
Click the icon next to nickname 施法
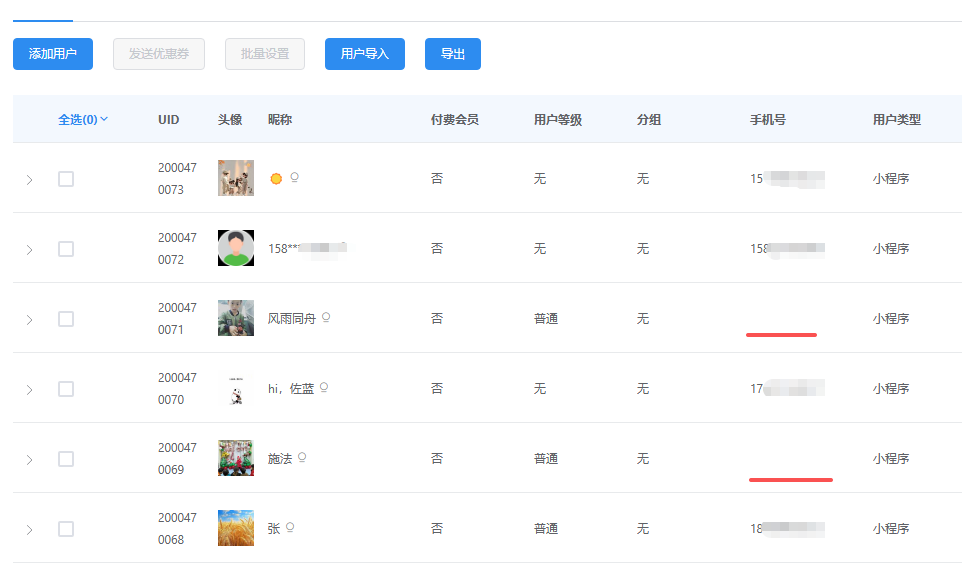point(302,458)
